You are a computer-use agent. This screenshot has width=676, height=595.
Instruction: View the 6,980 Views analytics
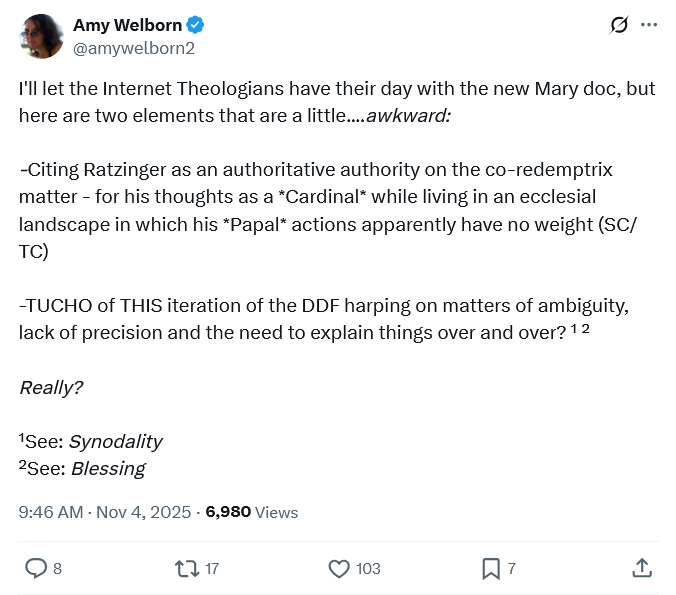(252, 512)
